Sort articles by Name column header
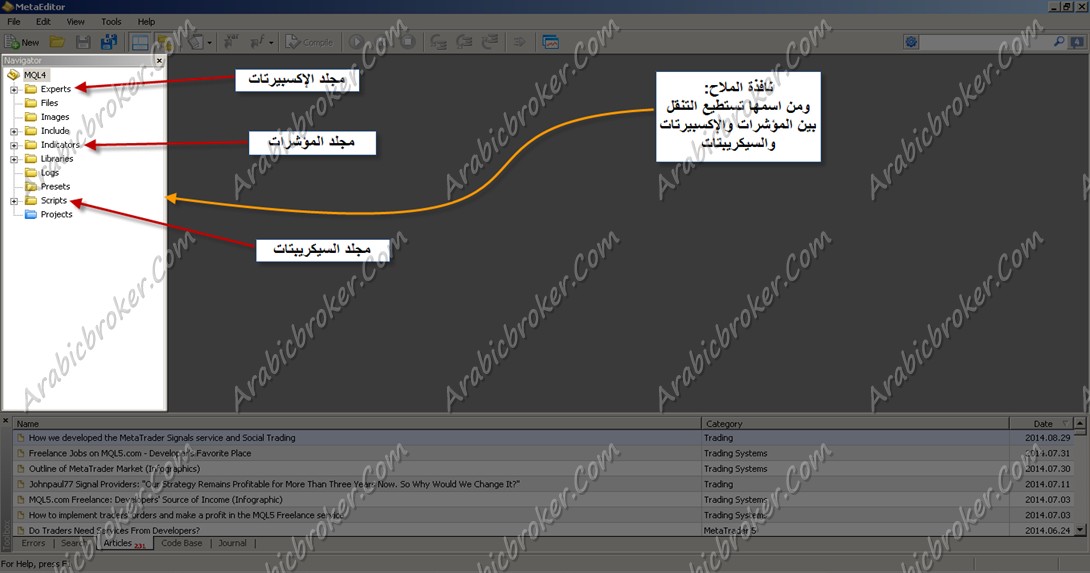The width and height of the screenshot is (1090, 573). (x=357, y=423)
